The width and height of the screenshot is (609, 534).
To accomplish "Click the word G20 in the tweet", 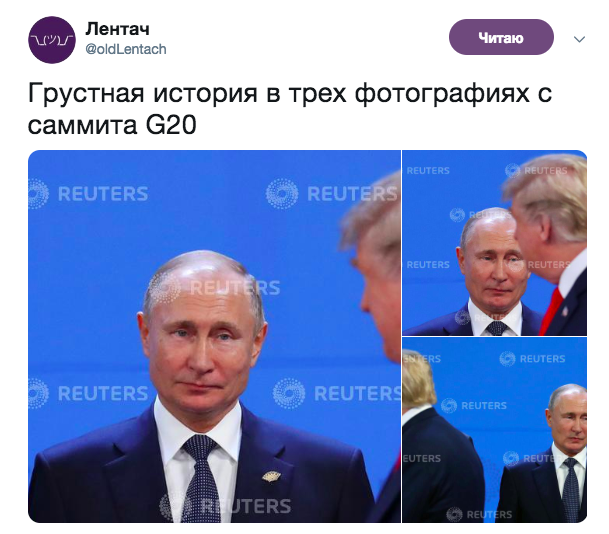I will [x=171, y=125].
